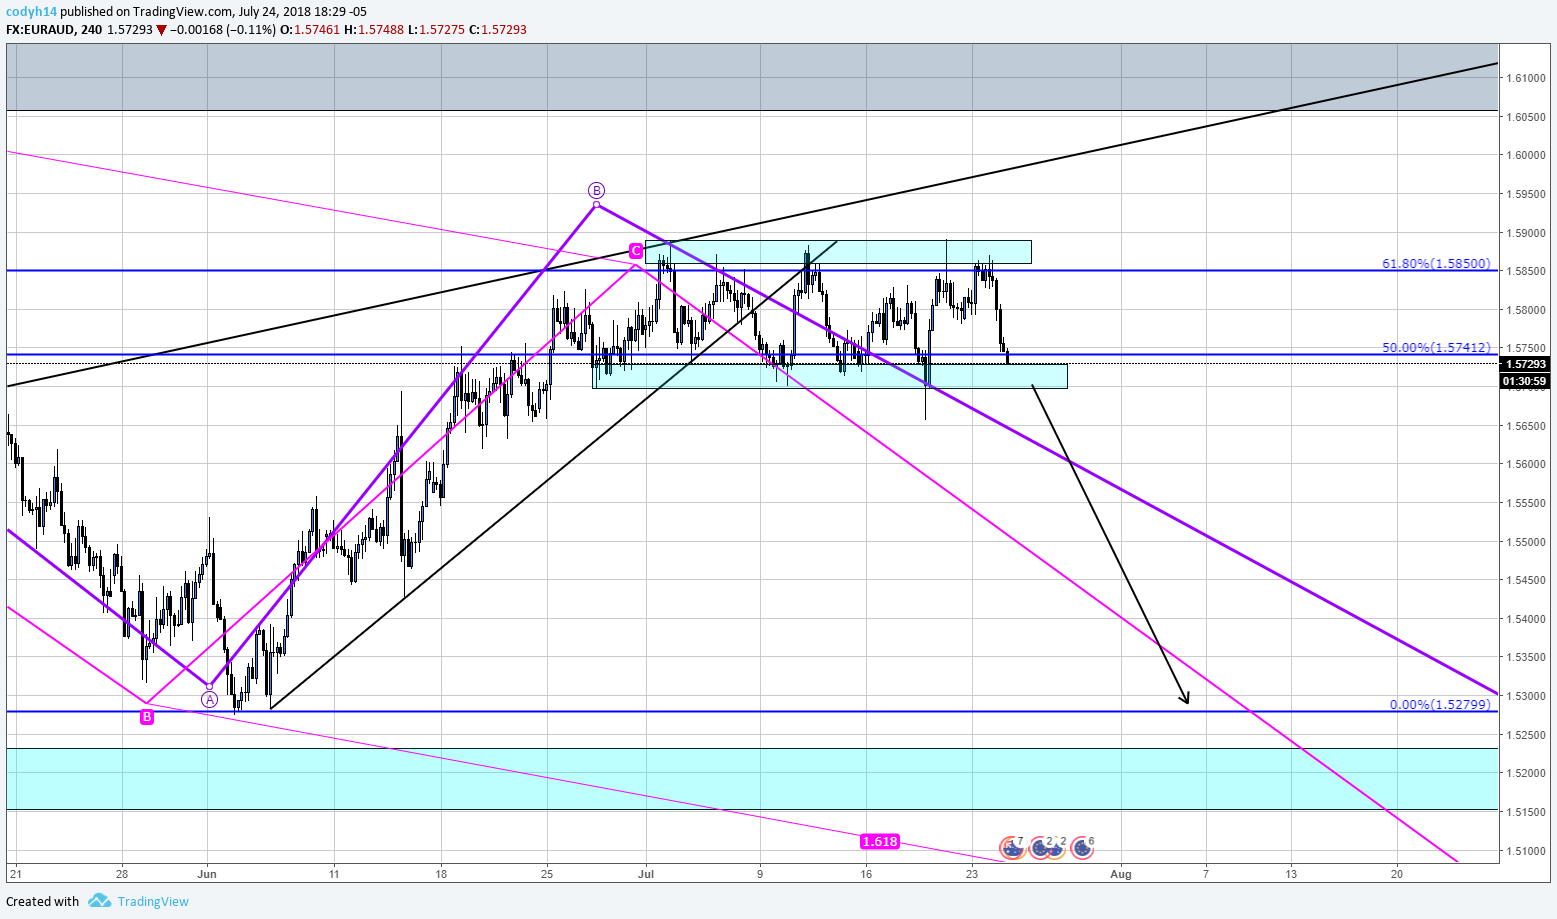Click the TradingView cloud logo icon

pos(99,901)
